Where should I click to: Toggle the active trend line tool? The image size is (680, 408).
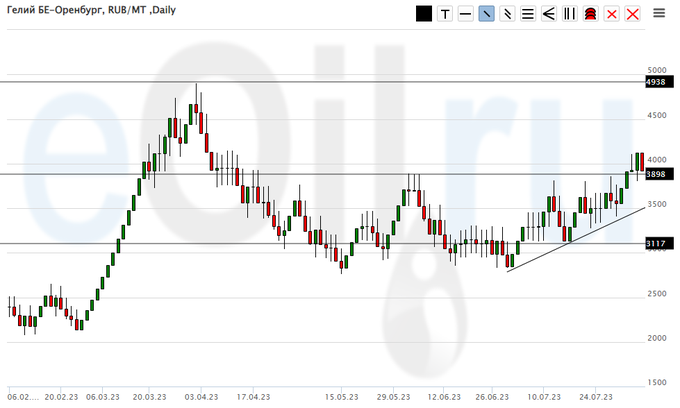point(486,14)
